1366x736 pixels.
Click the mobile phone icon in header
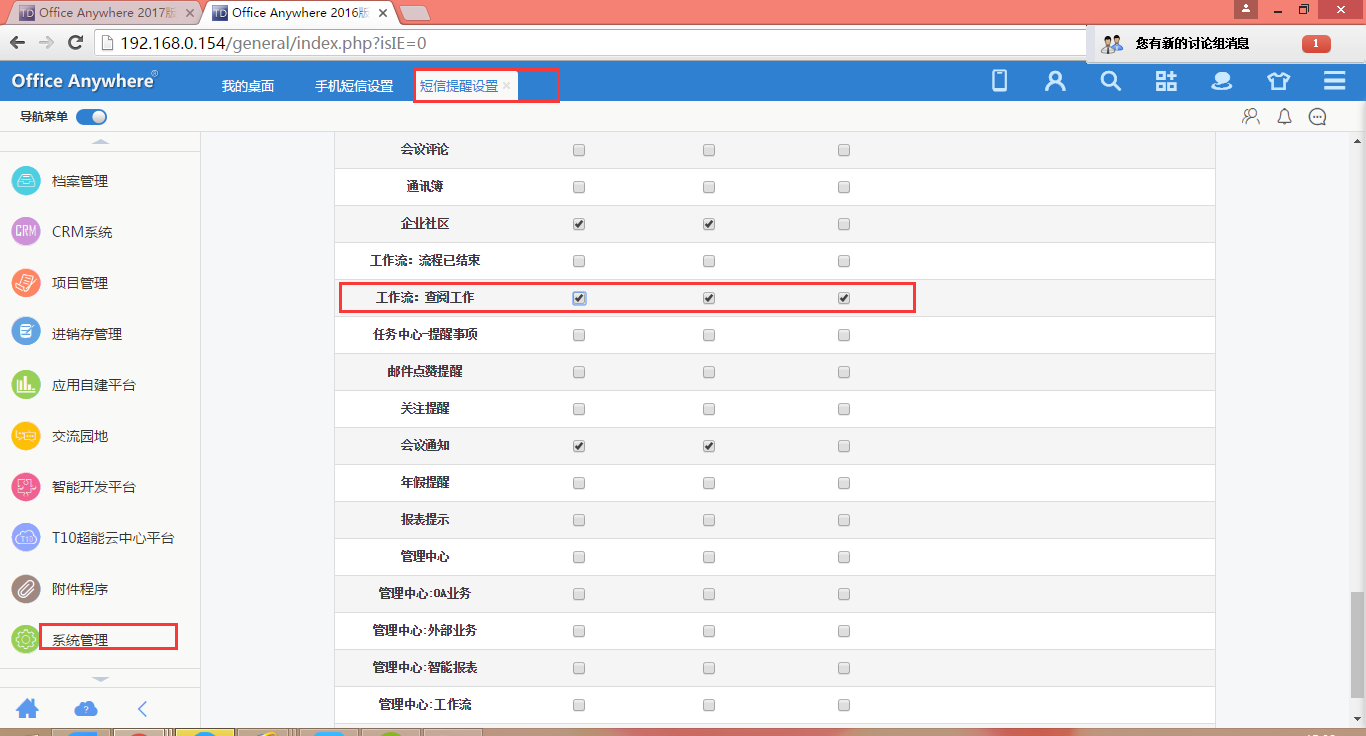pos(999,82)
